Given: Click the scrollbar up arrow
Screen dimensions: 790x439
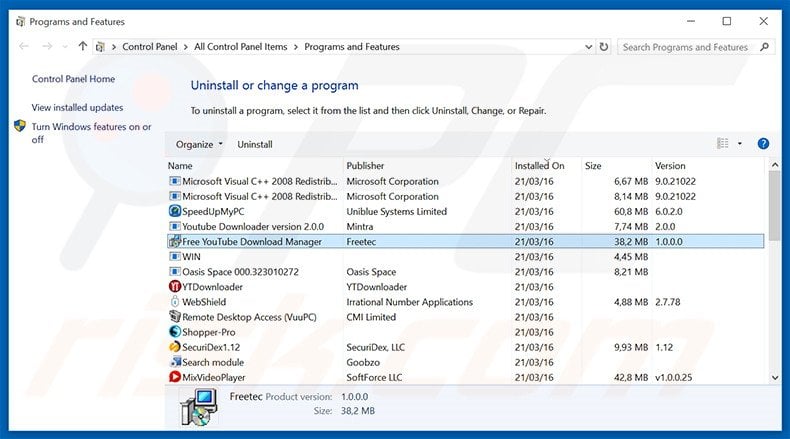Looking at the screenshot, I should click(775, 165).
